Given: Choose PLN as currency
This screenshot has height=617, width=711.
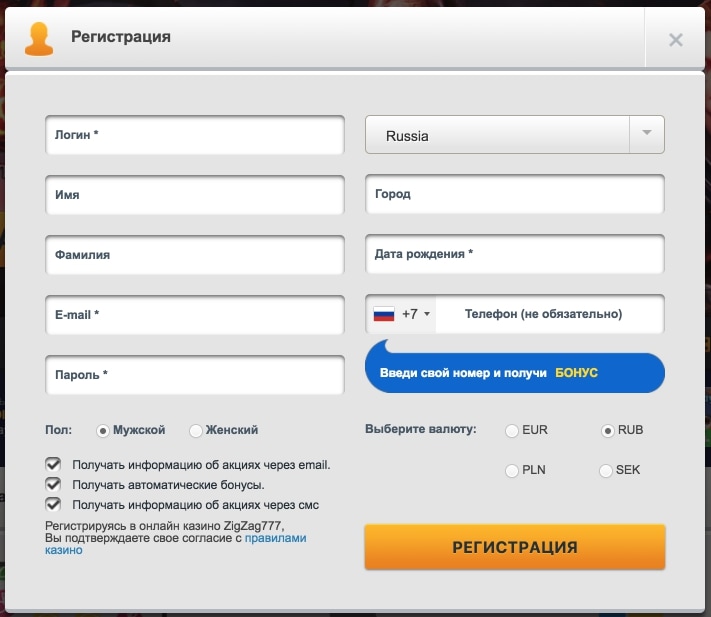Looking at the screenshot, I should [x=512, y=470].
